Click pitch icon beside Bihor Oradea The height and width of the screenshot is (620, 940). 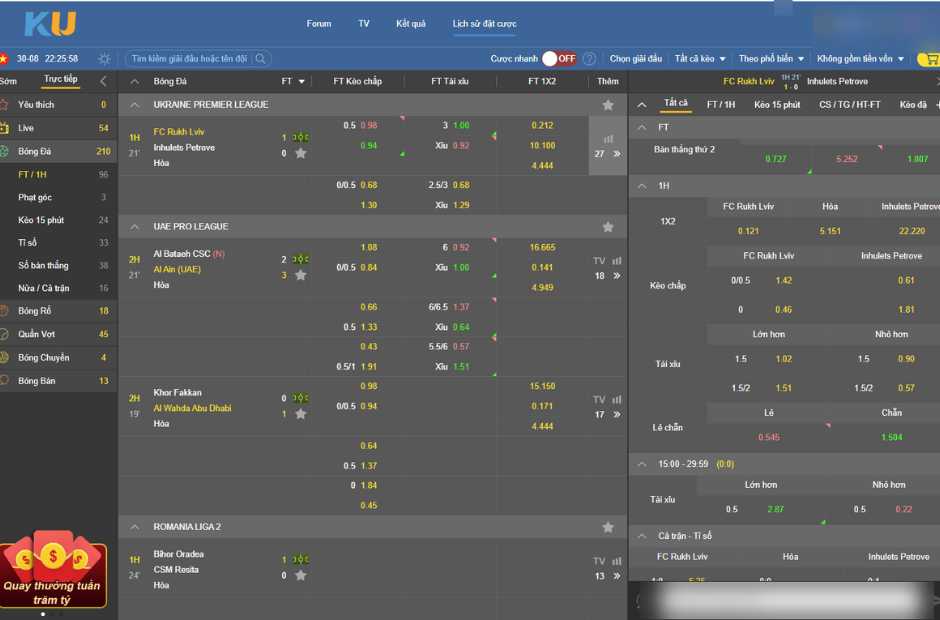point(300,560)
